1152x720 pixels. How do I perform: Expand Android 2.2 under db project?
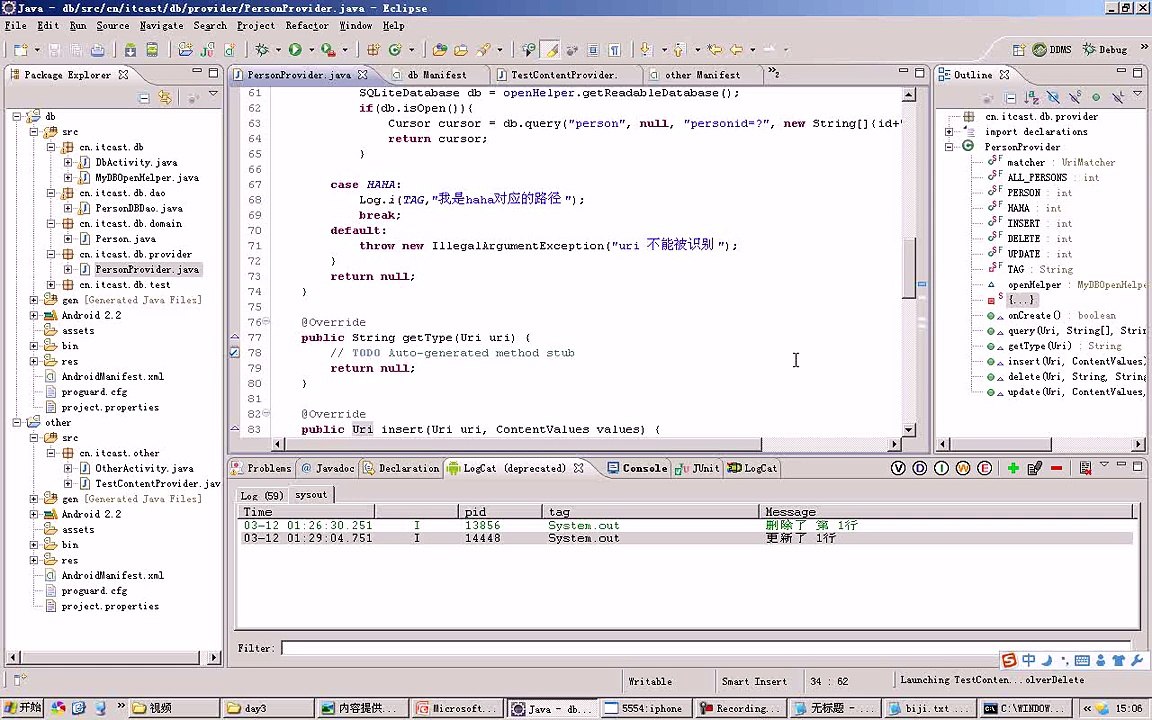click(x=34, y=315)
